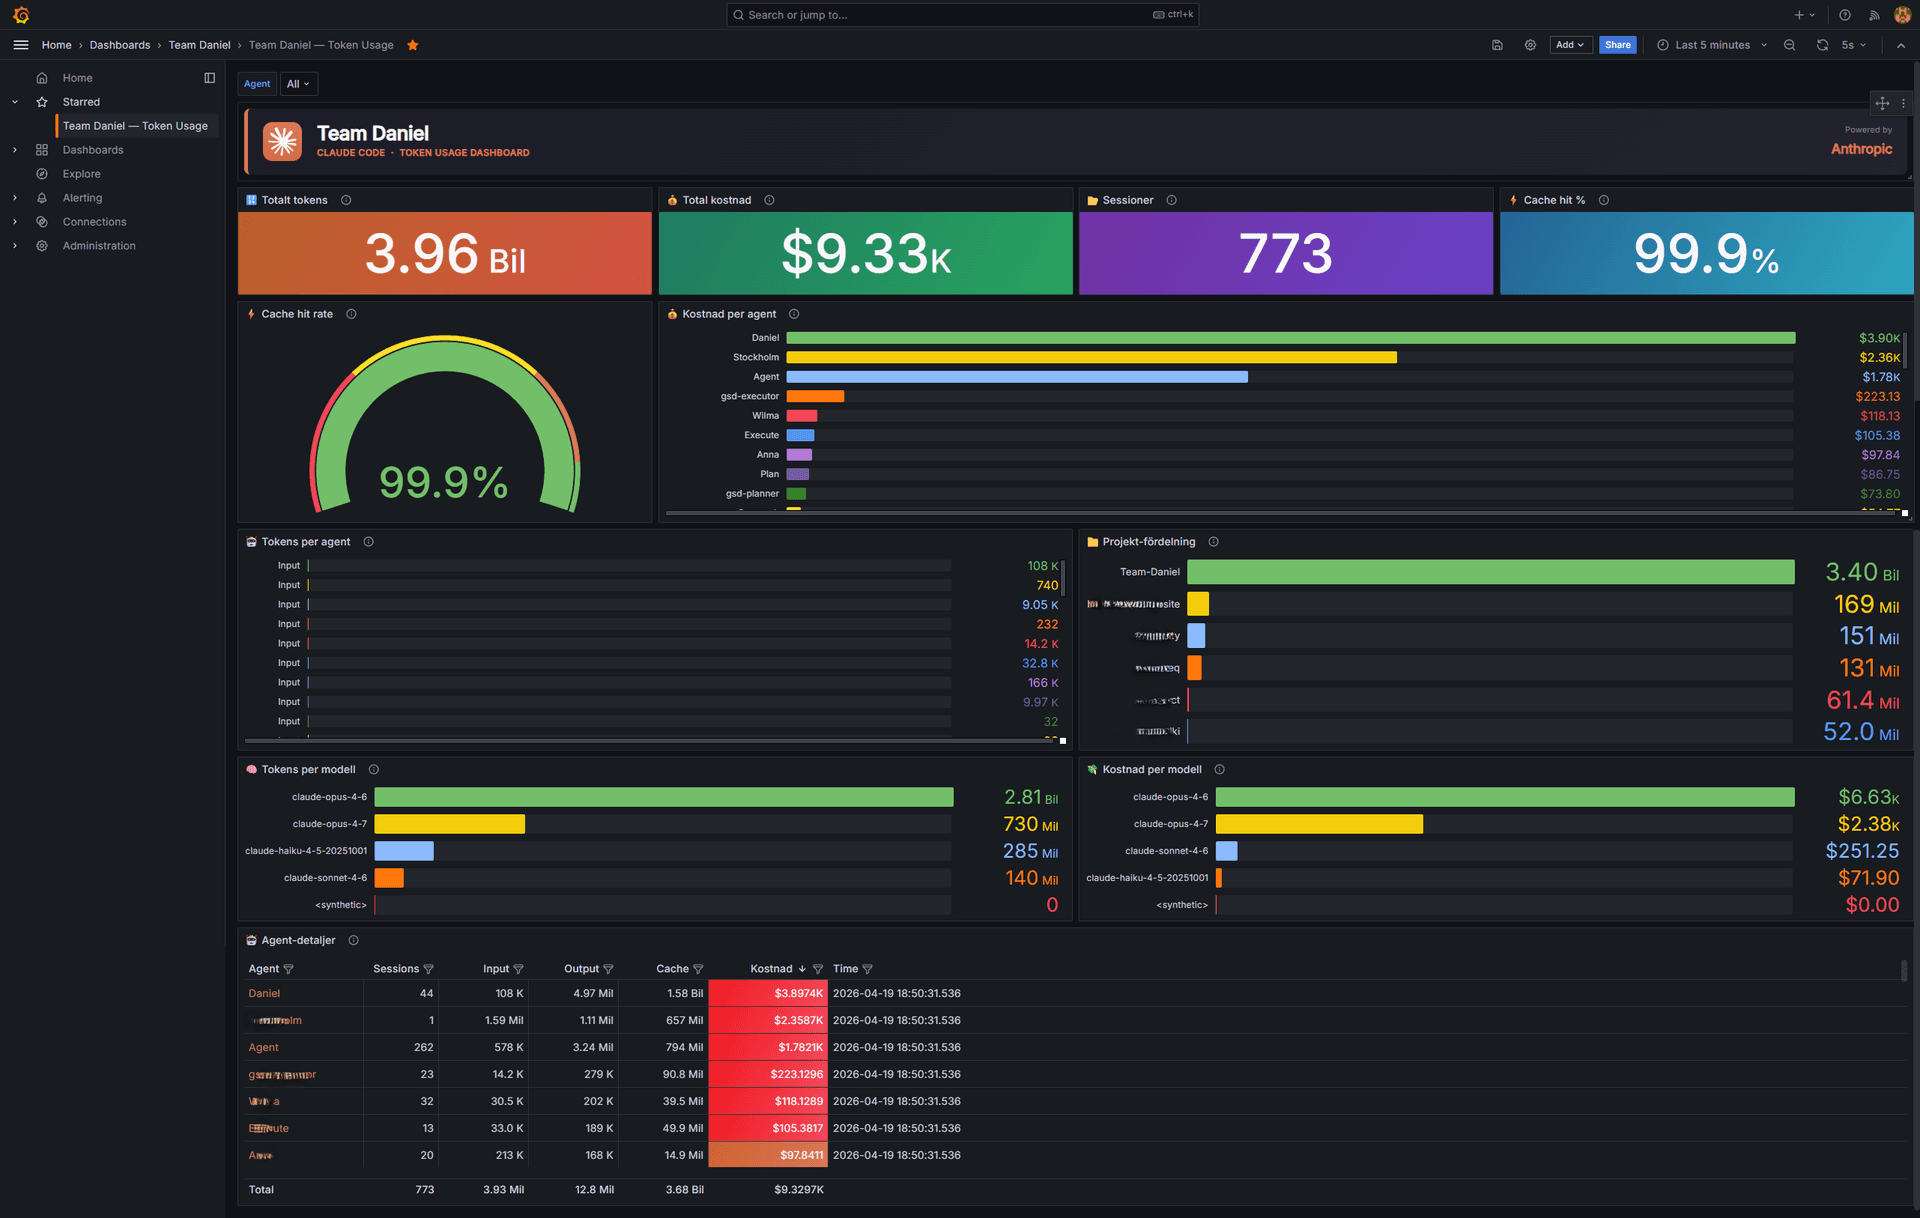The width and height of the screenshot is (1920, 1218).
Task: Expand the Connections sidebar section chevron
Action: pyautogui.click(x=15, y=222)
